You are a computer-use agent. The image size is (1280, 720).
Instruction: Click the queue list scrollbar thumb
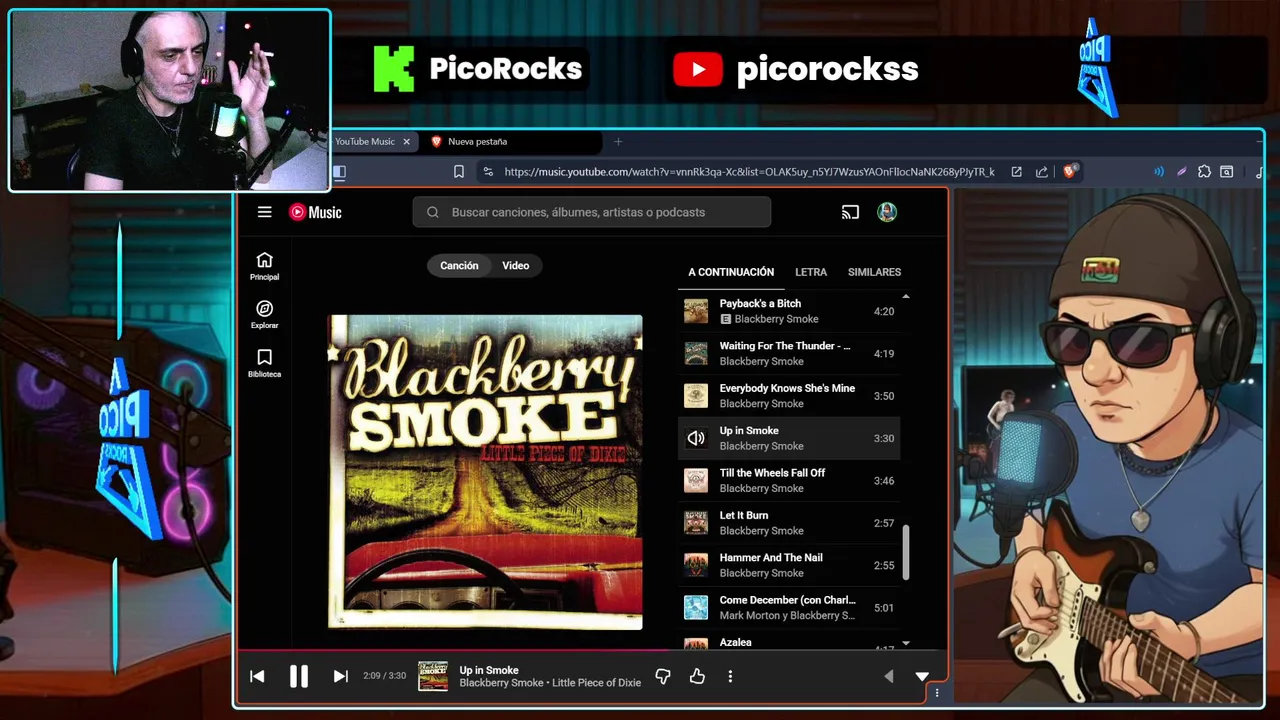coord(906,552)
